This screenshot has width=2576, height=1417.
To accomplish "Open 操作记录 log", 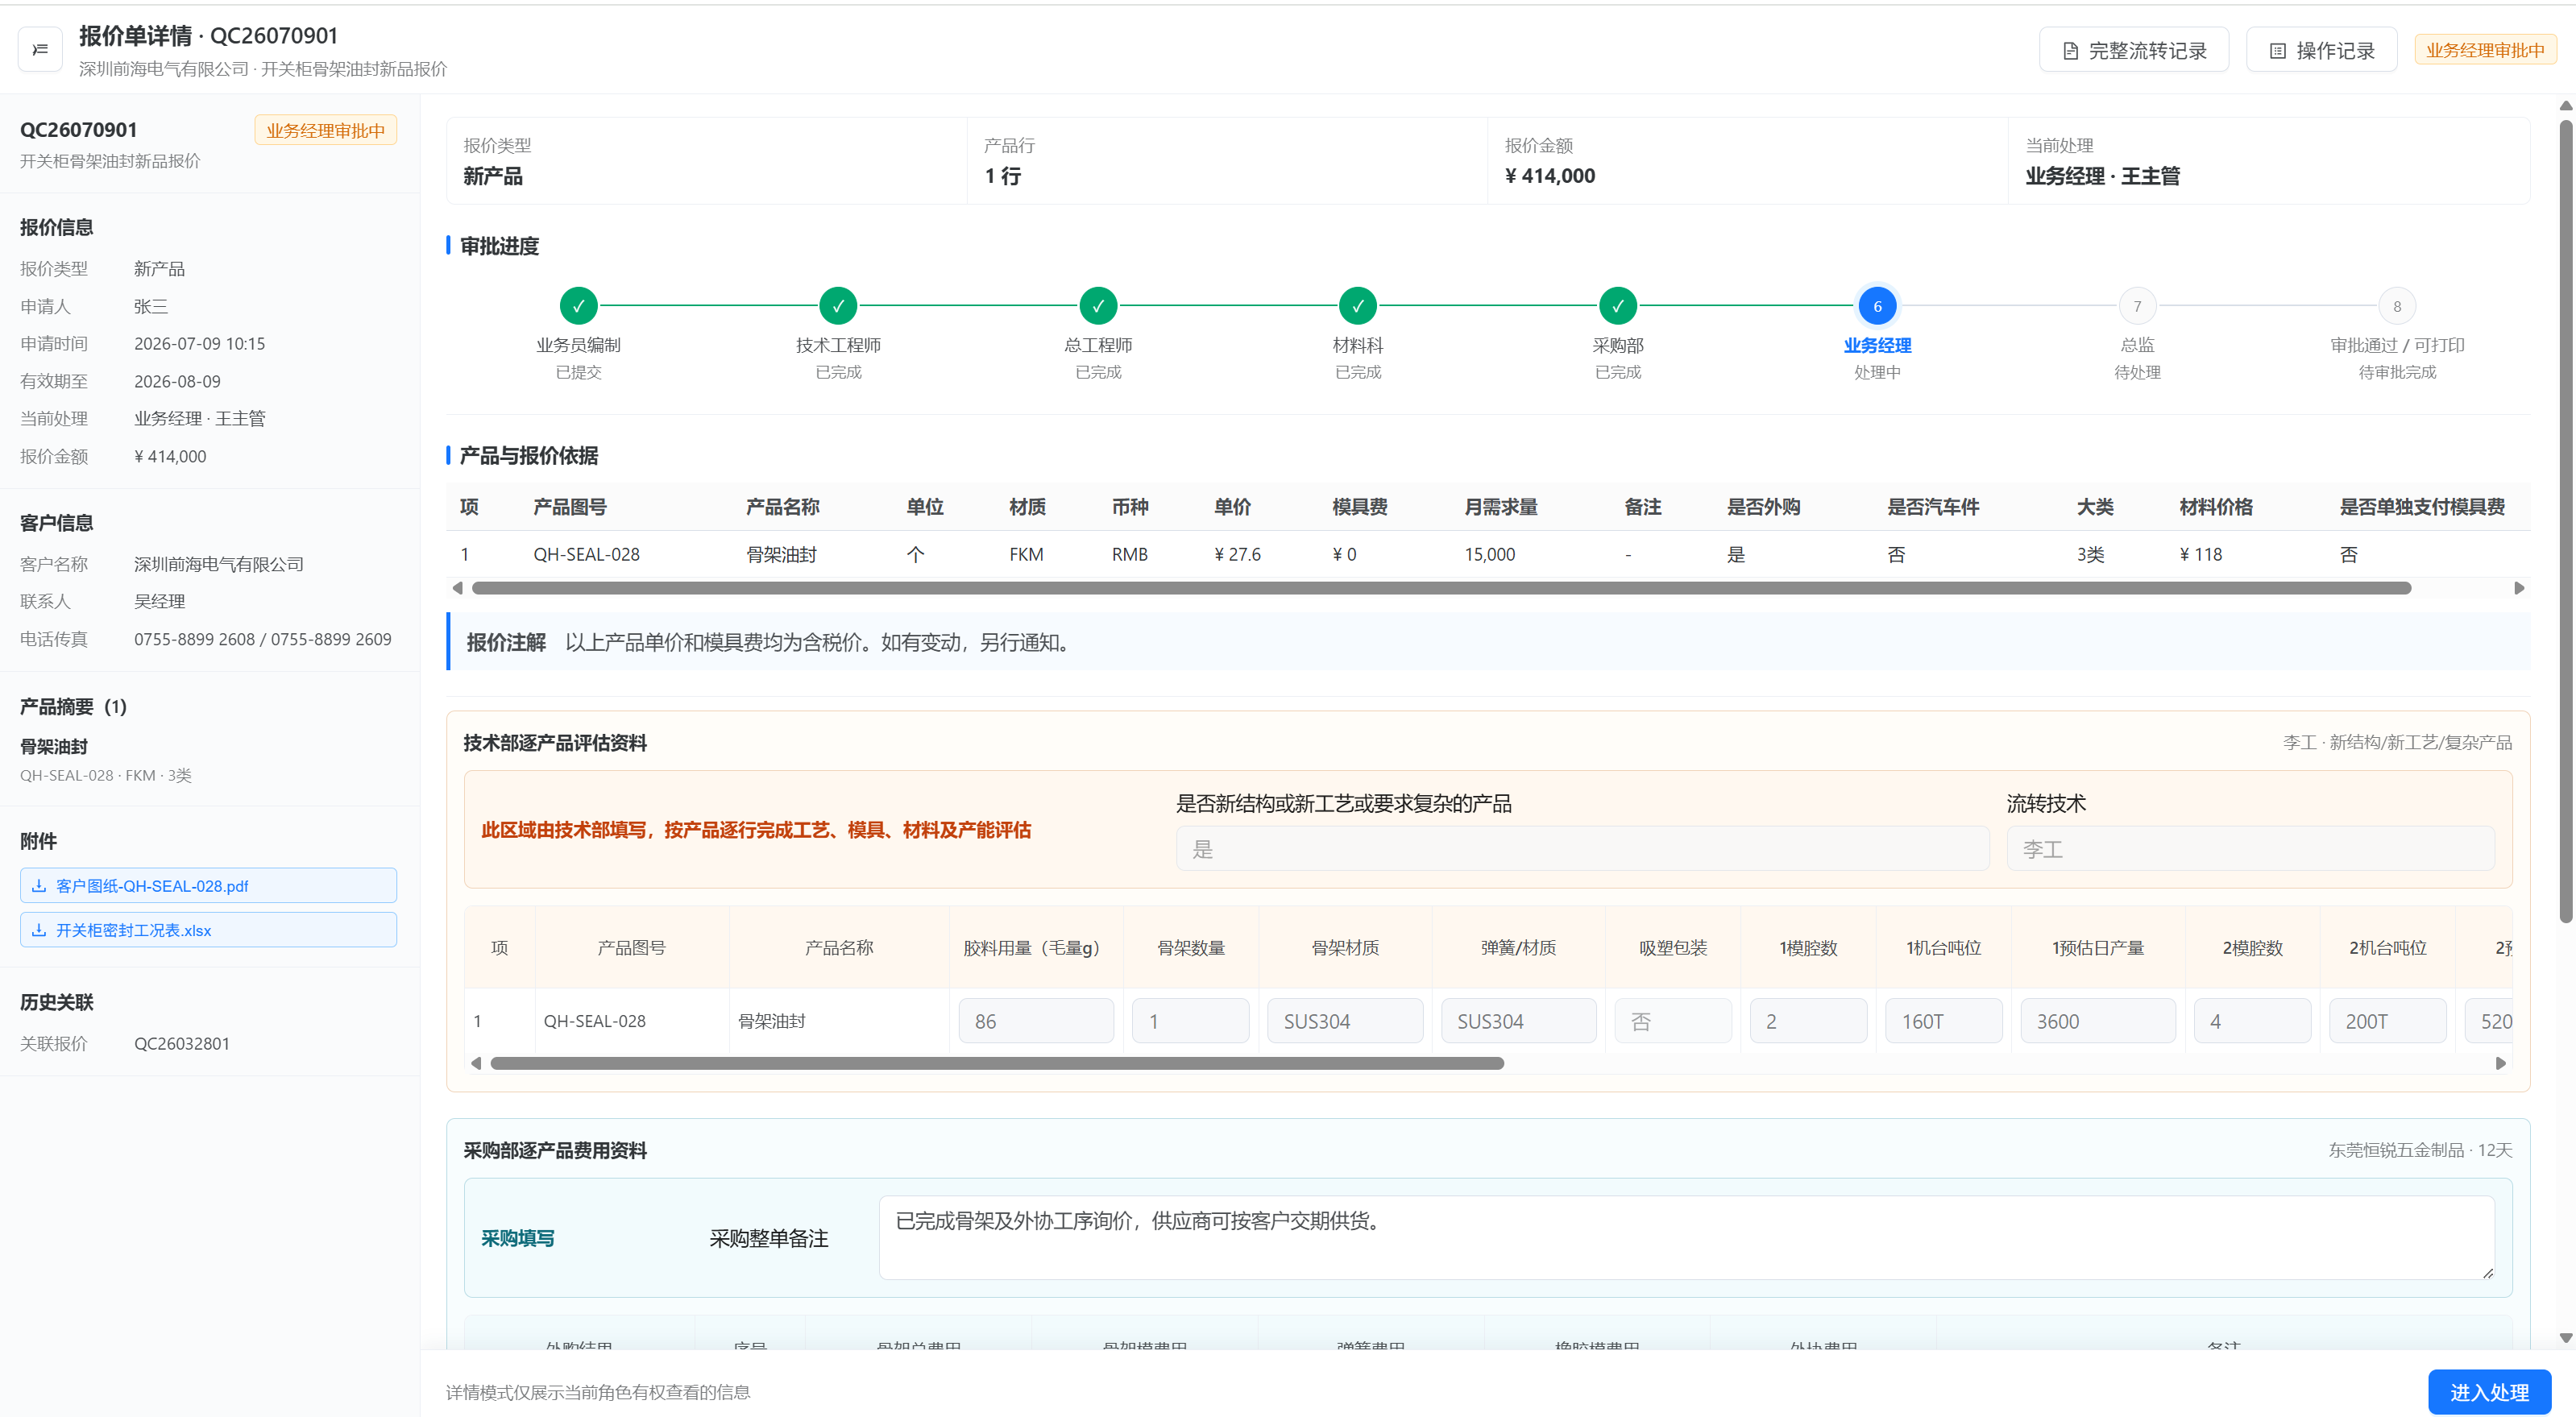I will [2321, 50].
